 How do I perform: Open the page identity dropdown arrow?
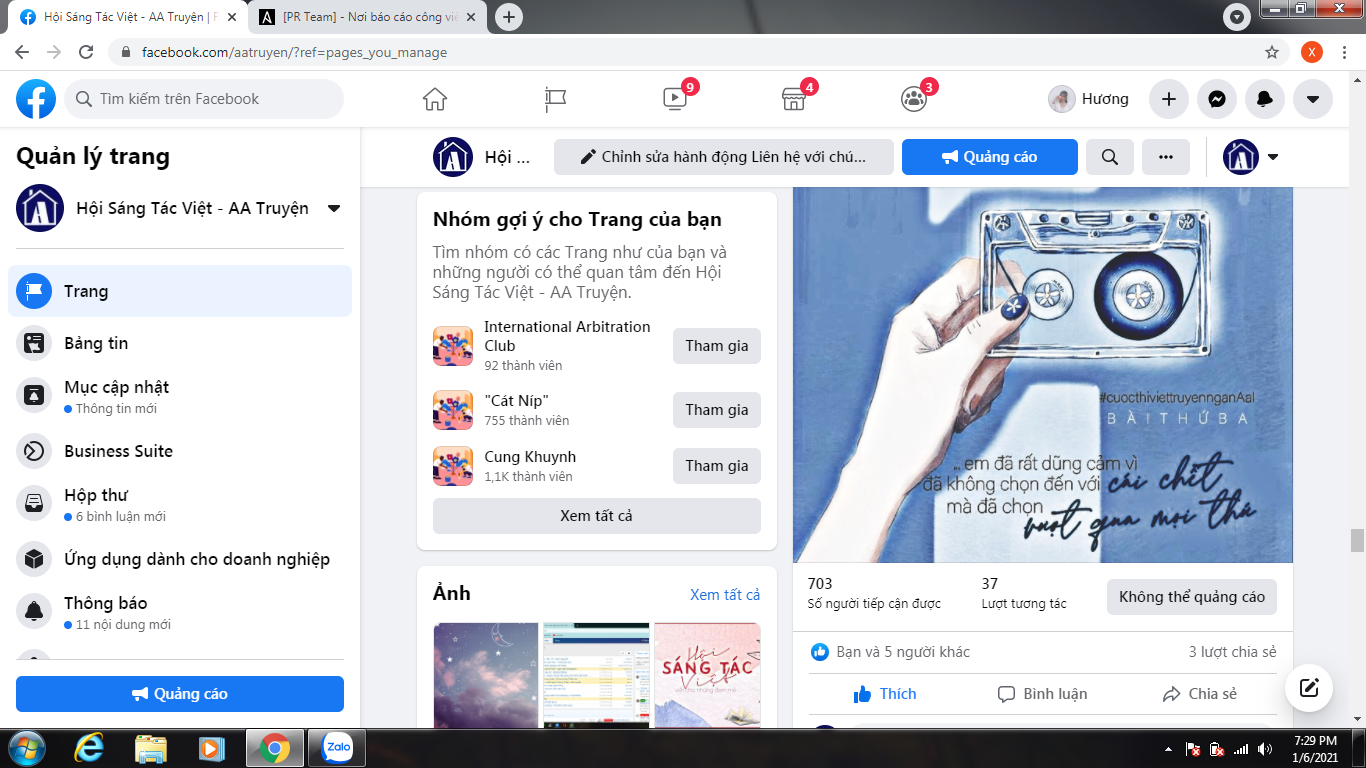[1273, 157]
